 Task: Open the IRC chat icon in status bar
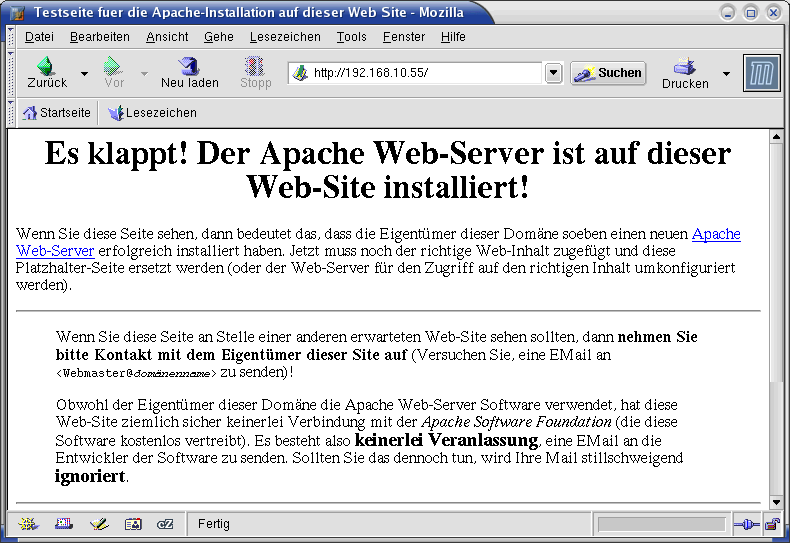tap(165, 524)
